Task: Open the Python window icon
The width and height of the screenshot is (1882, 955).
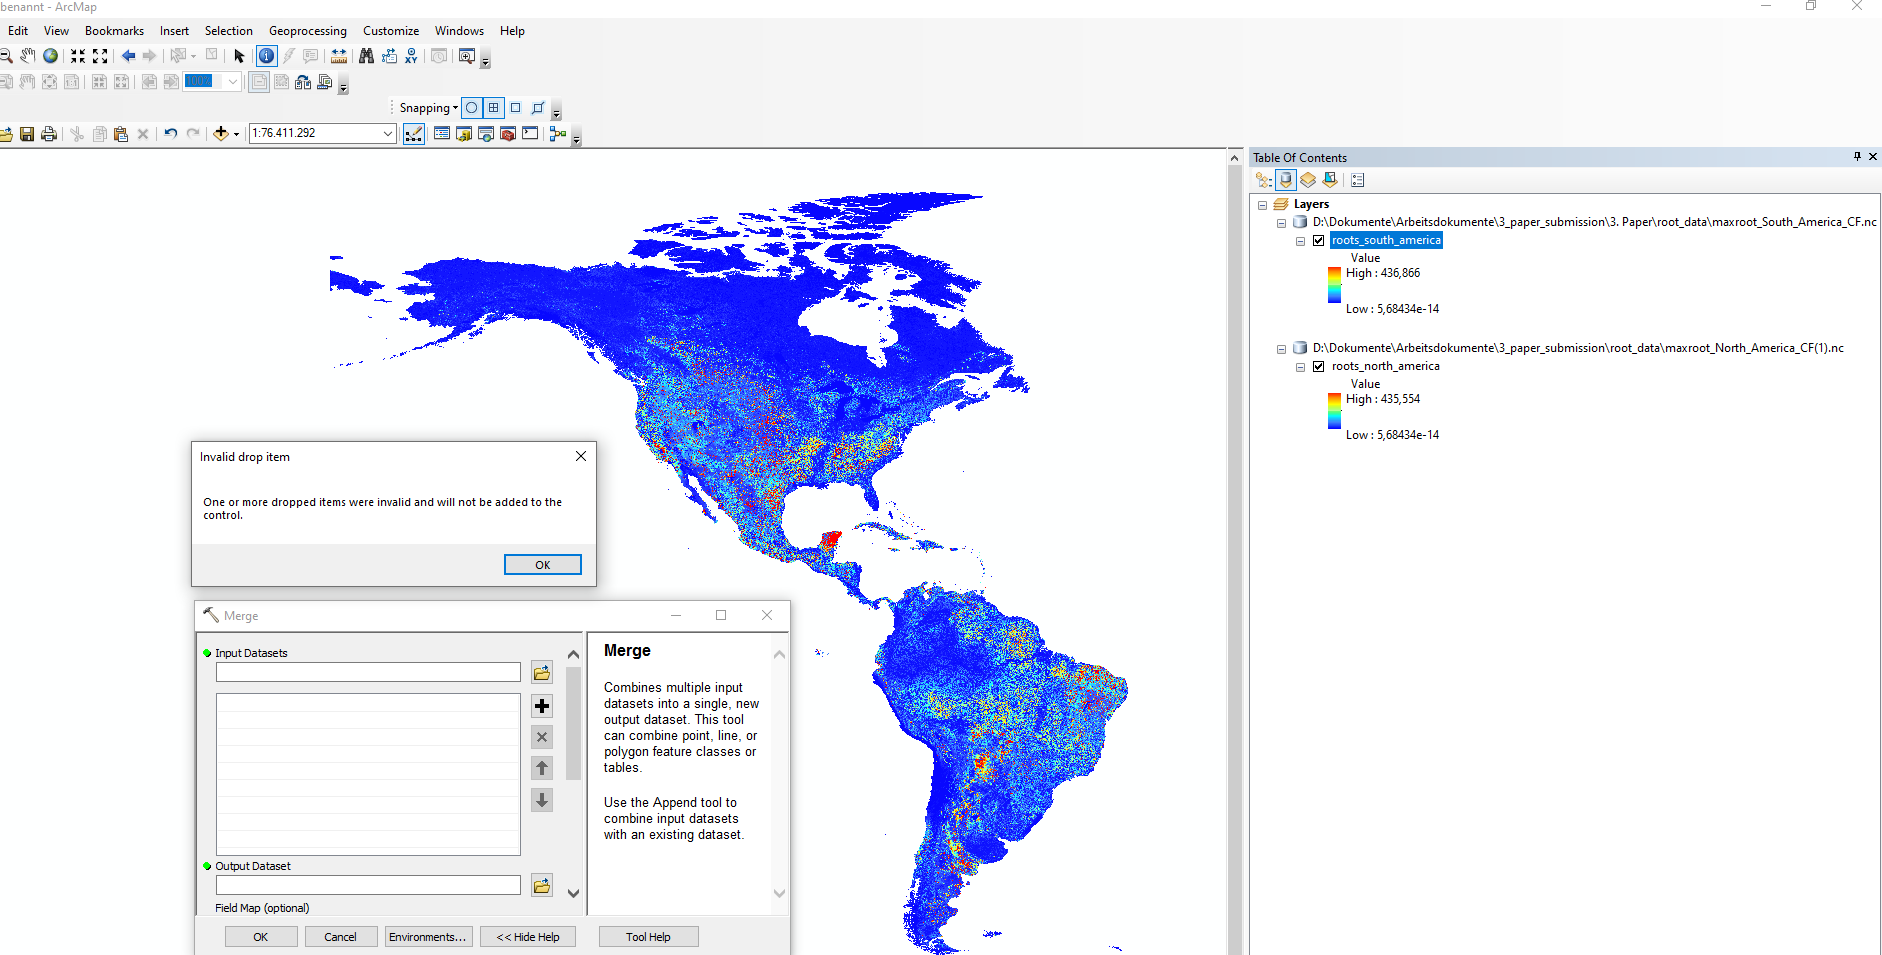Action: 530,134
